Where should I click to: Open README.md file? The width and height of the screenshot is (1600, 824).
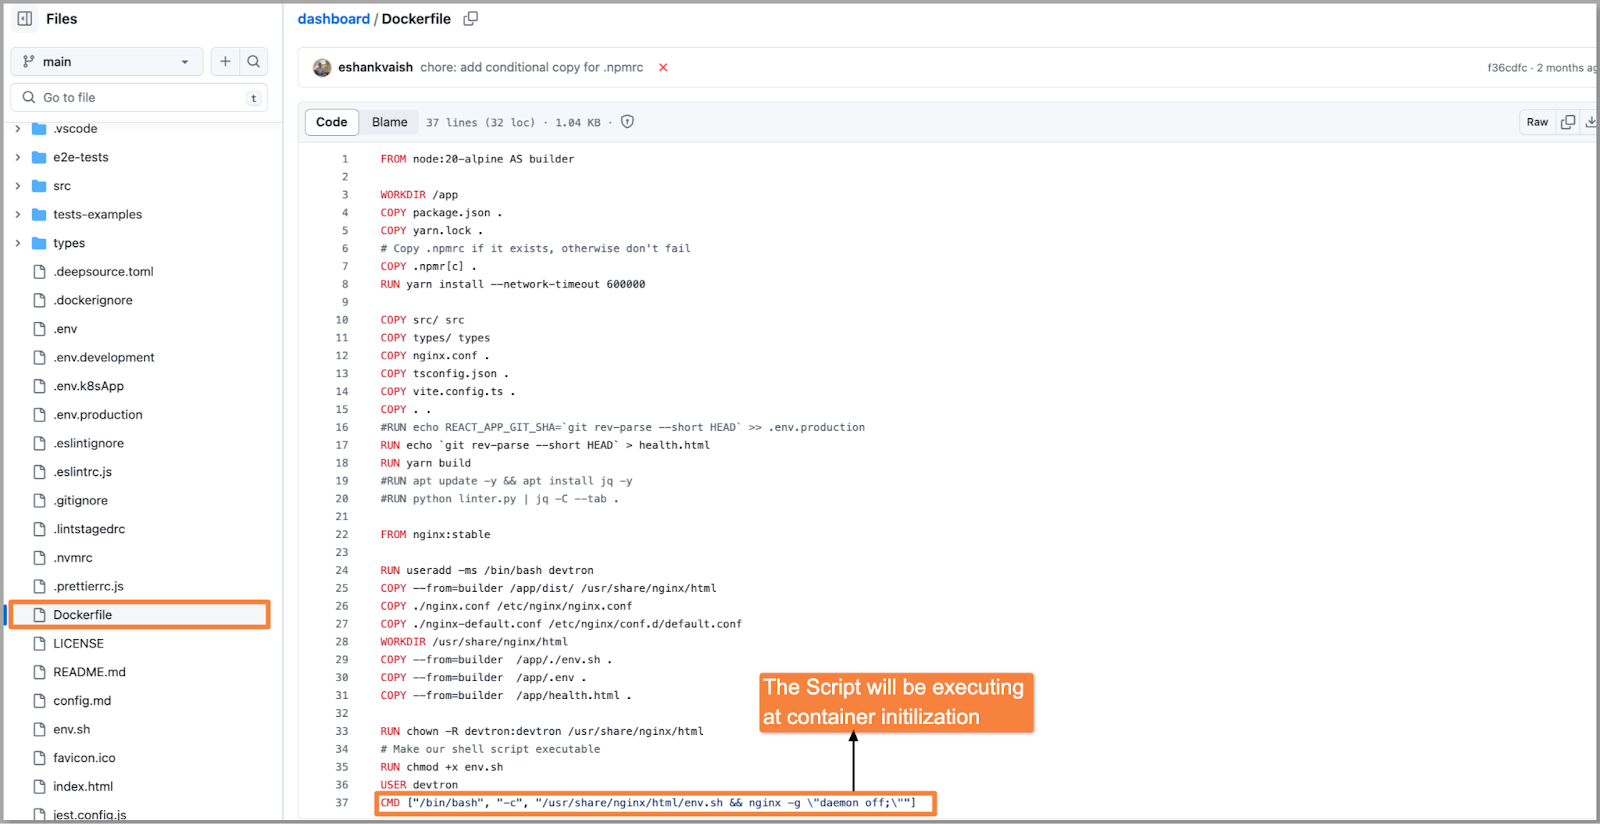pyautogui.click(x=89, y=672)
